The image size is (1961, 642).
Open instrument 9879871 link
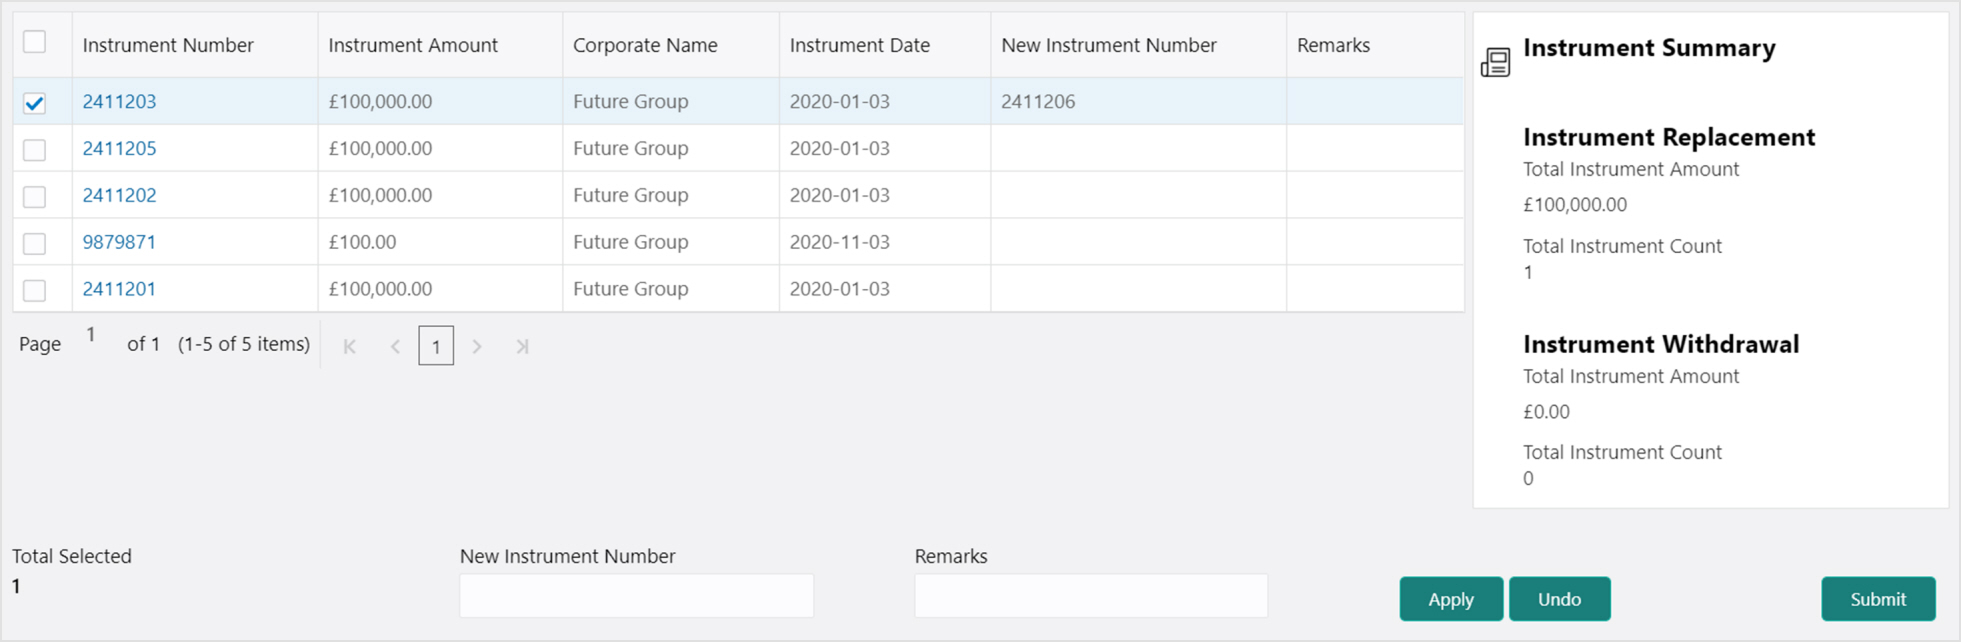pyautogui.click(x=119, y=242)
